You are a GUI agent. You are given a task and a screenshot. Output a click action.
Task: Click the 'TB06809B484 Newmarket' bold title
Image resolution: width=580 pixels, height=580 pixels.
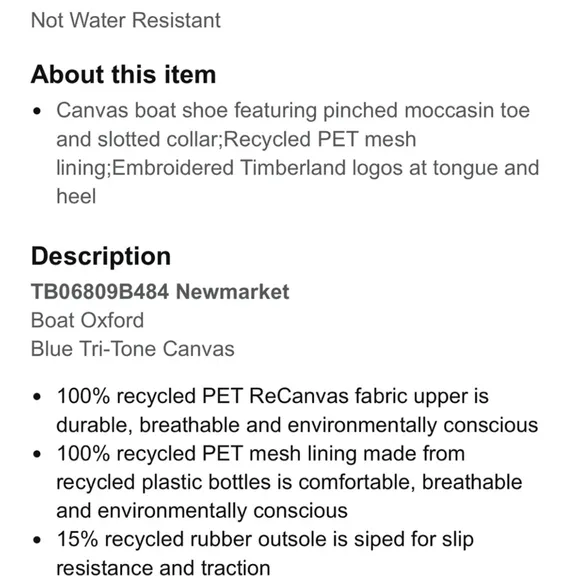click(160, 291)
